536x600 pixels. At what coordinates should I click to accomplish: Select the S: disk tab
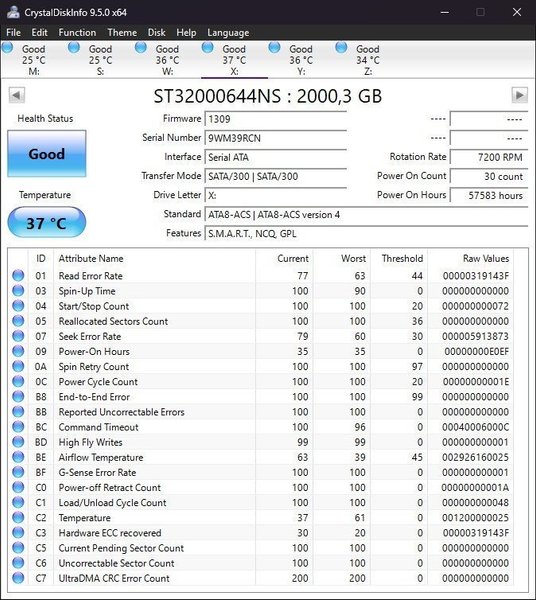(x=101, y=60)
